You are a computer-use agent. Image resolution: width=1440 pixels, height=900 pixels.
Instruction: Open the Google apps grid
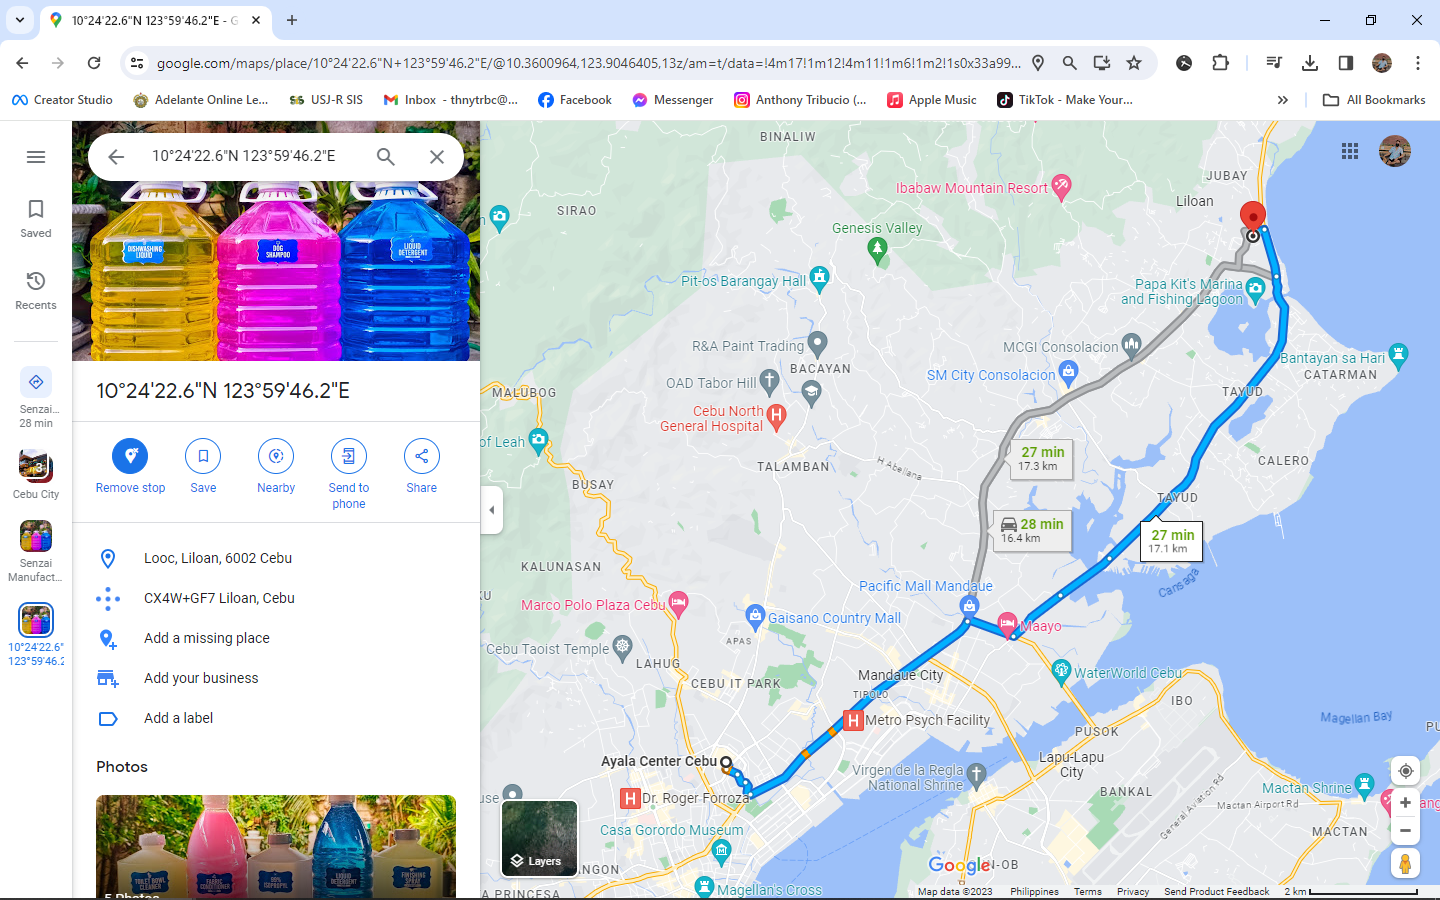click(x=1350, y=151)
